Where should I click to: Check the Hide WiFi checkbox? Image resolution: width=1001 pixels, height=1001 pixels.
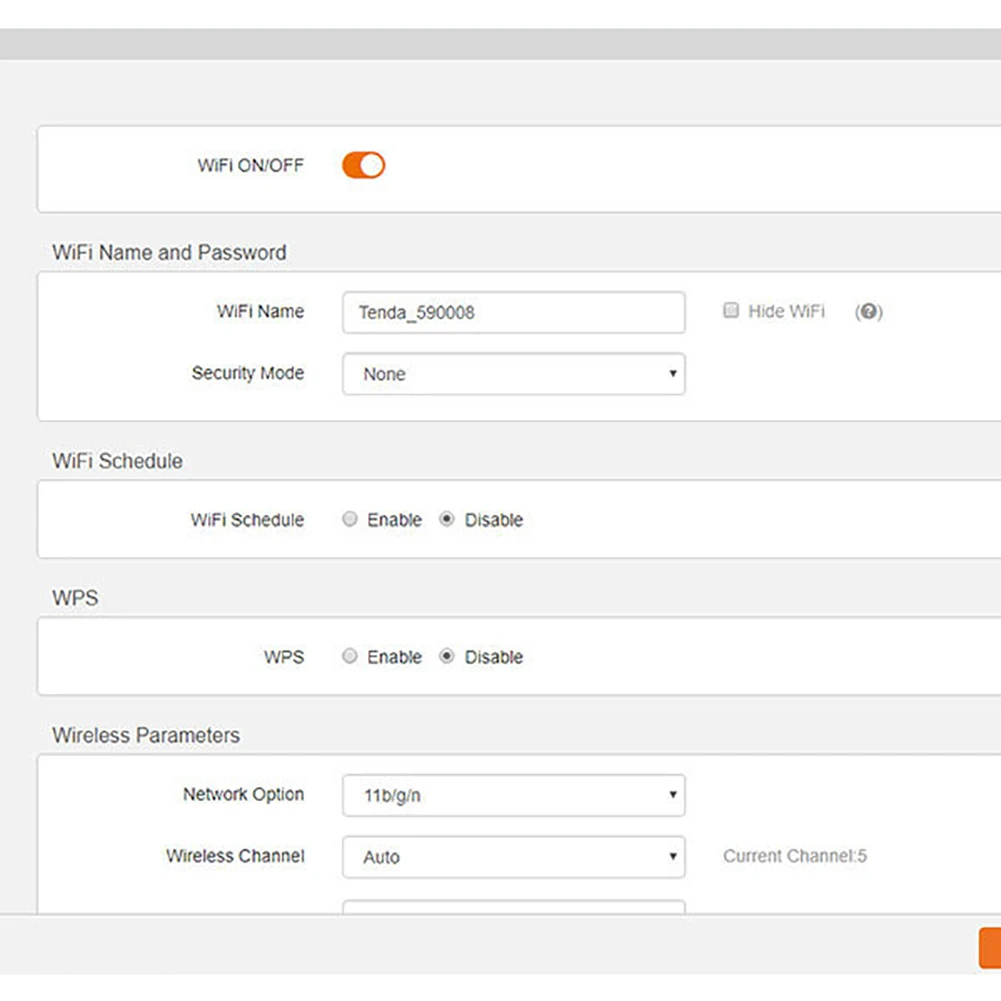(730, 310)
